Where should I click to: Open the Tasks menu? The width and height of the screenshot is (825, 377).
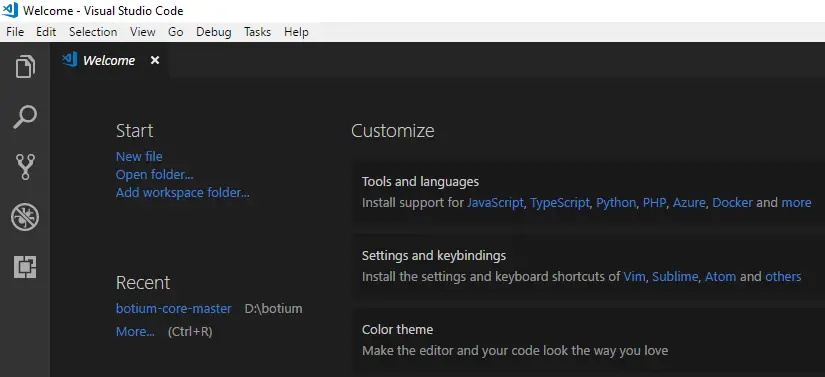pos(257,32)
